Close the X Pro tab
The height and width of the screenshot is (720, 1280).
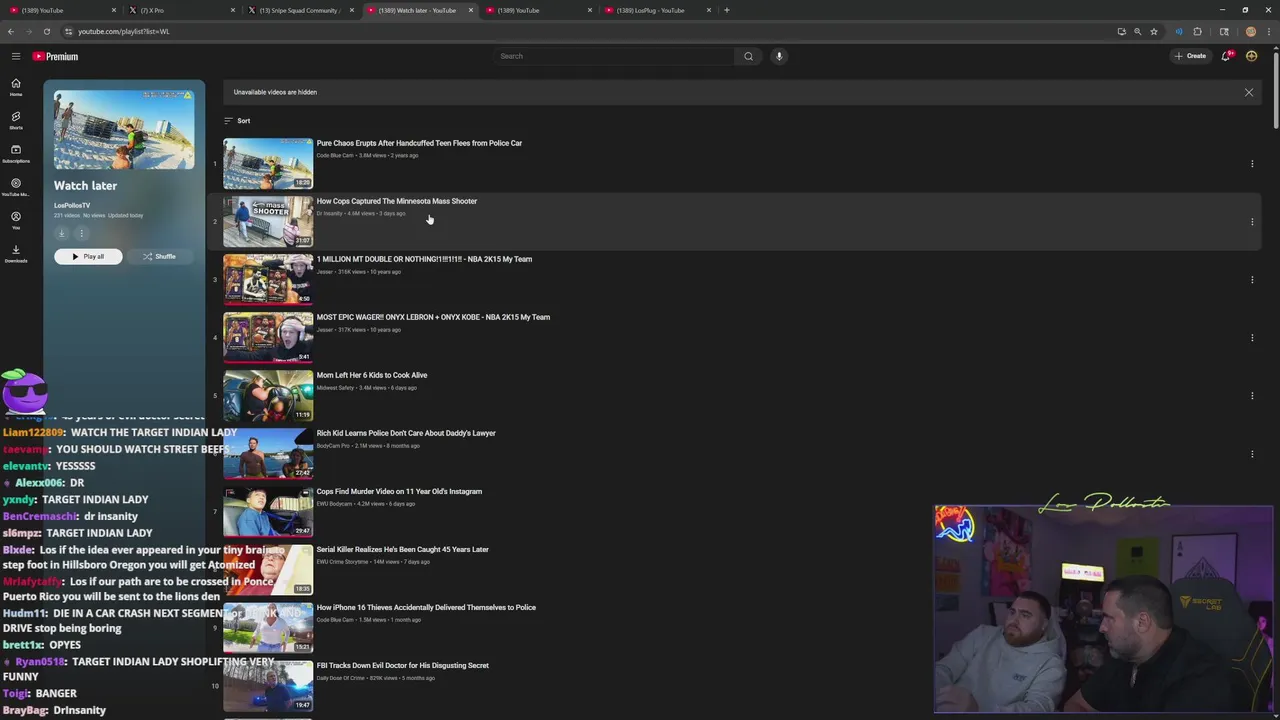(233, 10)
